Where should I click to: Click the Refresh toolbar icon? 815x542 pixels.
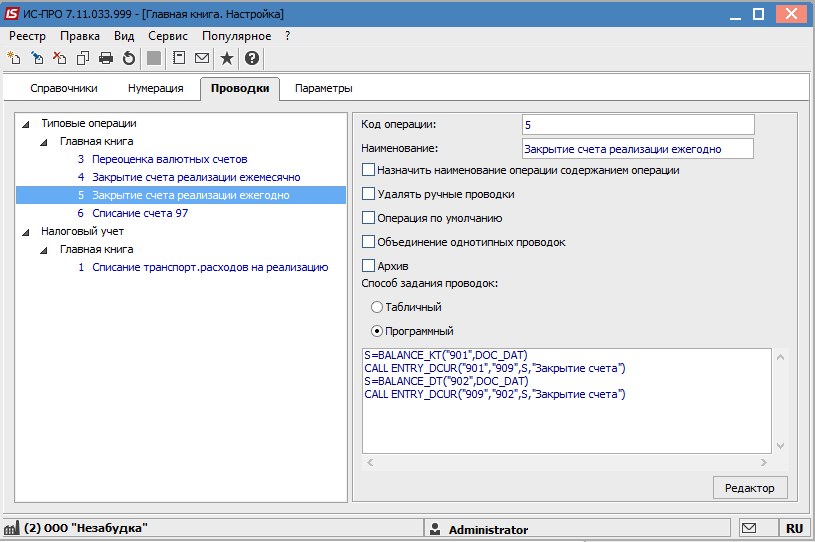128,58
